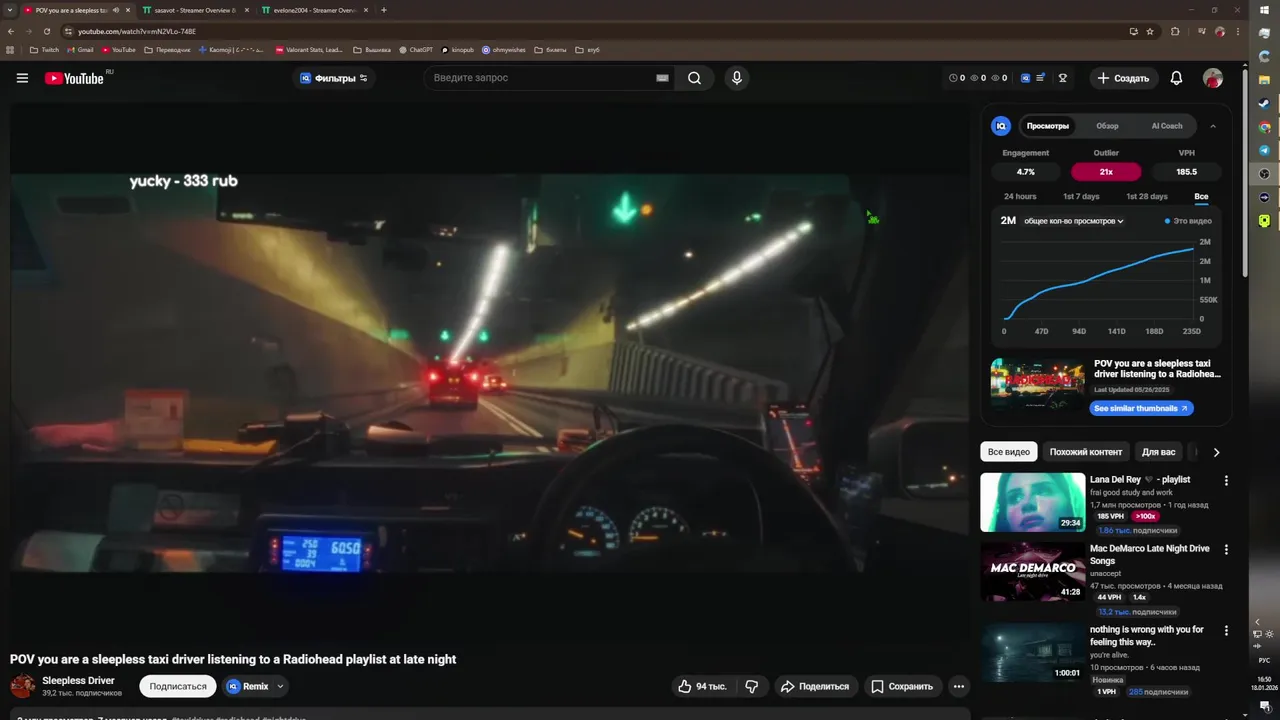Show more filter chips with right arrow
This screenshot has height=720, width=1280.
1216,452
